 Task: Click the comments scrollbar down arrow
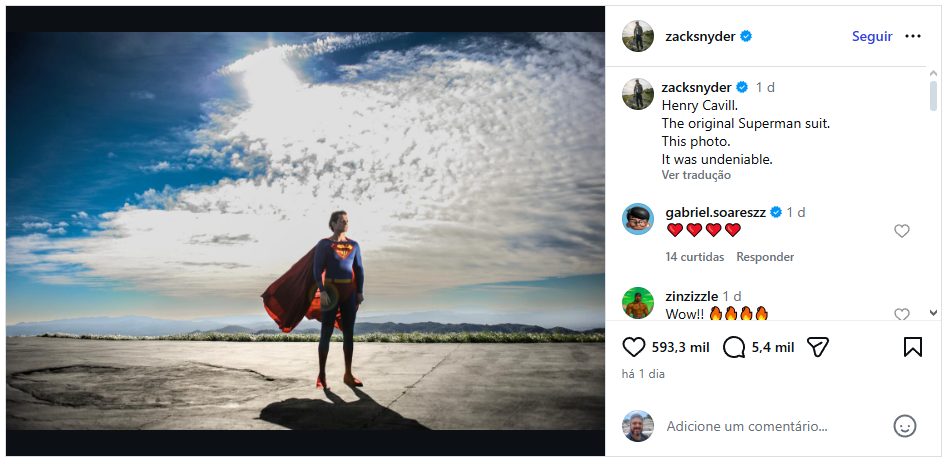(934, 313)
